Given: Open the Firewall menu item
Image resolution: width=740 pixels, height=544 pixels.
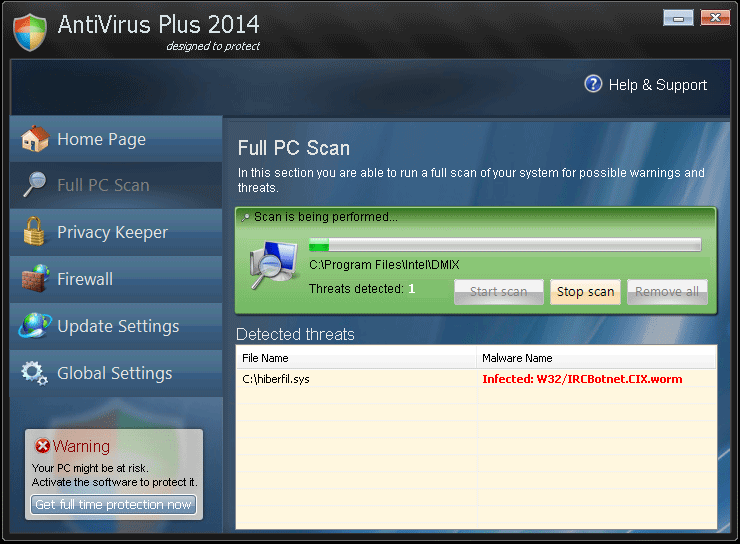Looking at the screenshot, I should pyautogui.click(x=85, y=279).
